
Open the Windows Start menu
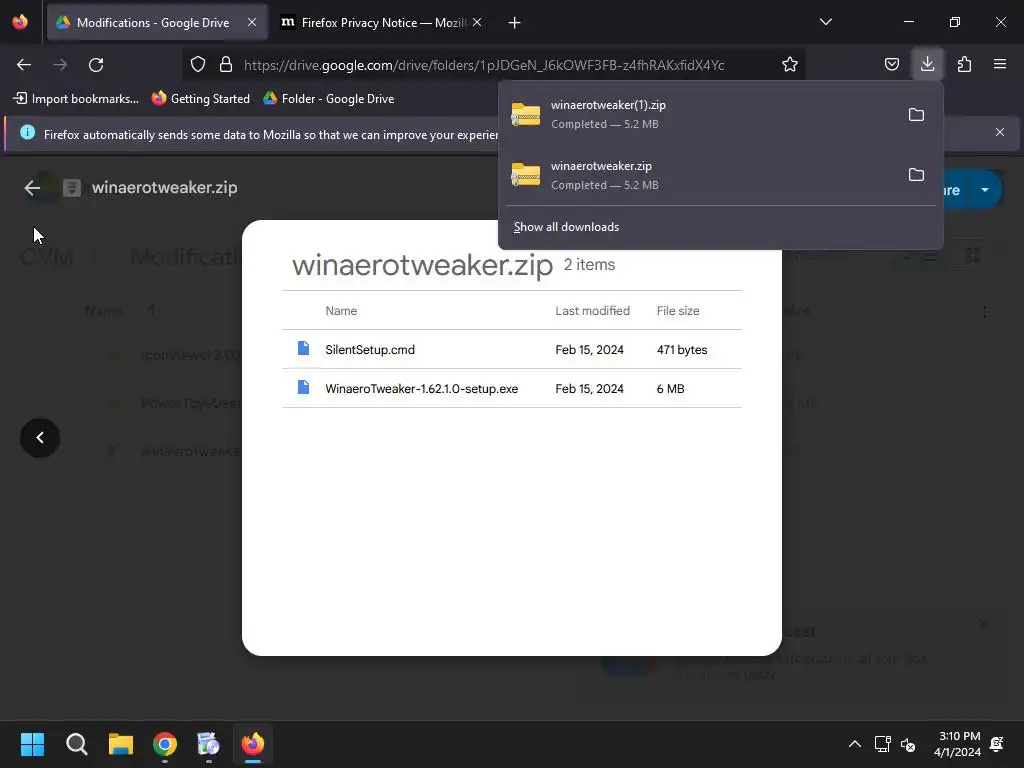pyautogui.click(x=32, y=744)
